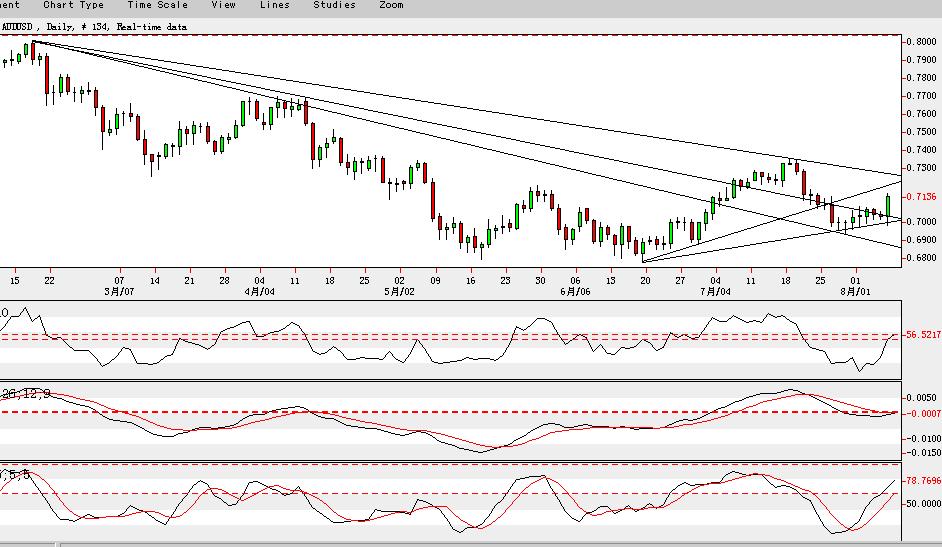Click the 50.0000 level label in bottom panel

[x=922, y=504]
